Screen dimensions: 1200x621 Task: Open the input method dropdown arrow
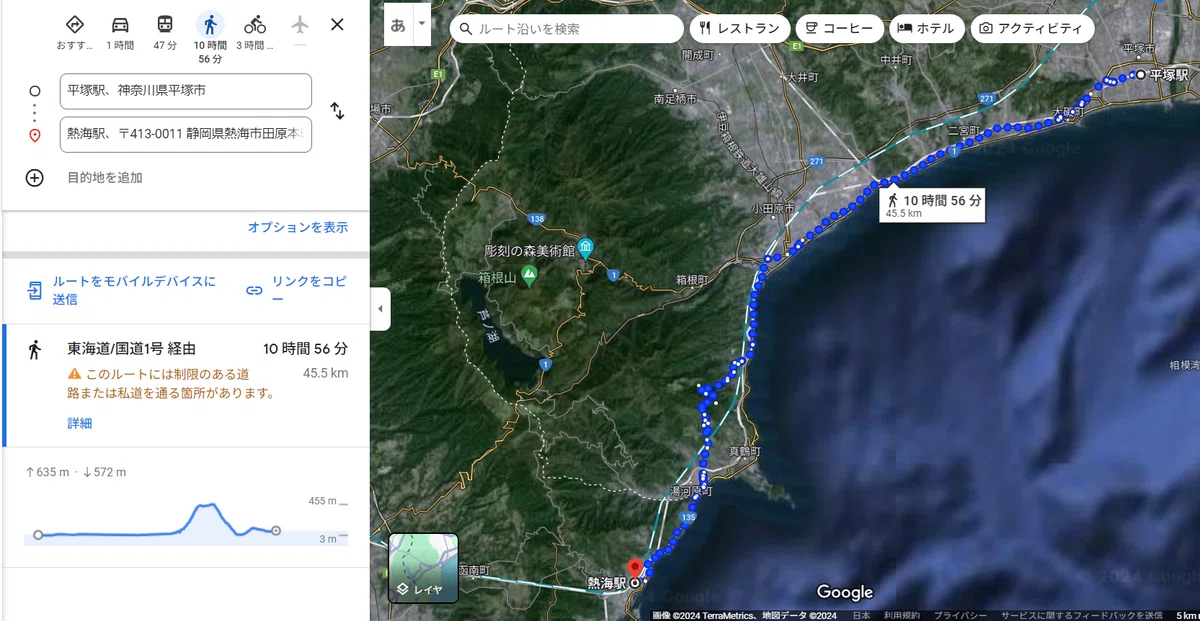tap(421, 23)
